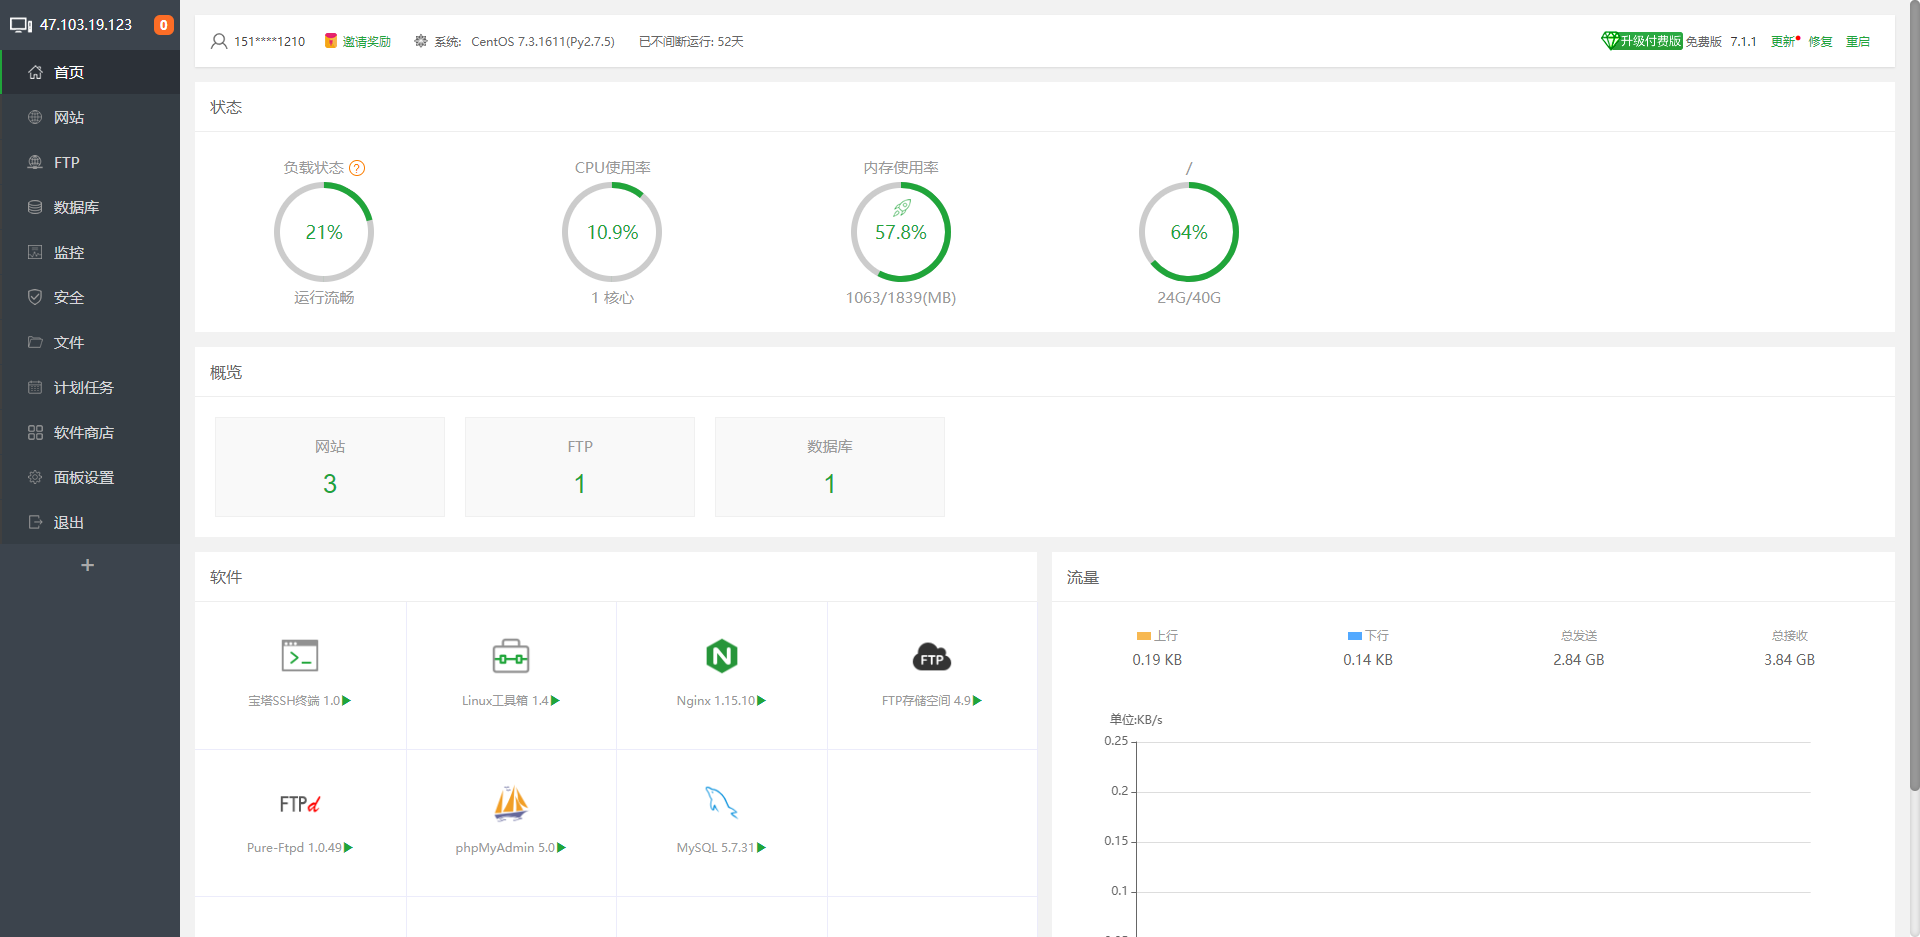The width and height of the screenshot is (1920, 937).
Task: Click the 免费版 label in the header
Action: [x=1704, y=42]
